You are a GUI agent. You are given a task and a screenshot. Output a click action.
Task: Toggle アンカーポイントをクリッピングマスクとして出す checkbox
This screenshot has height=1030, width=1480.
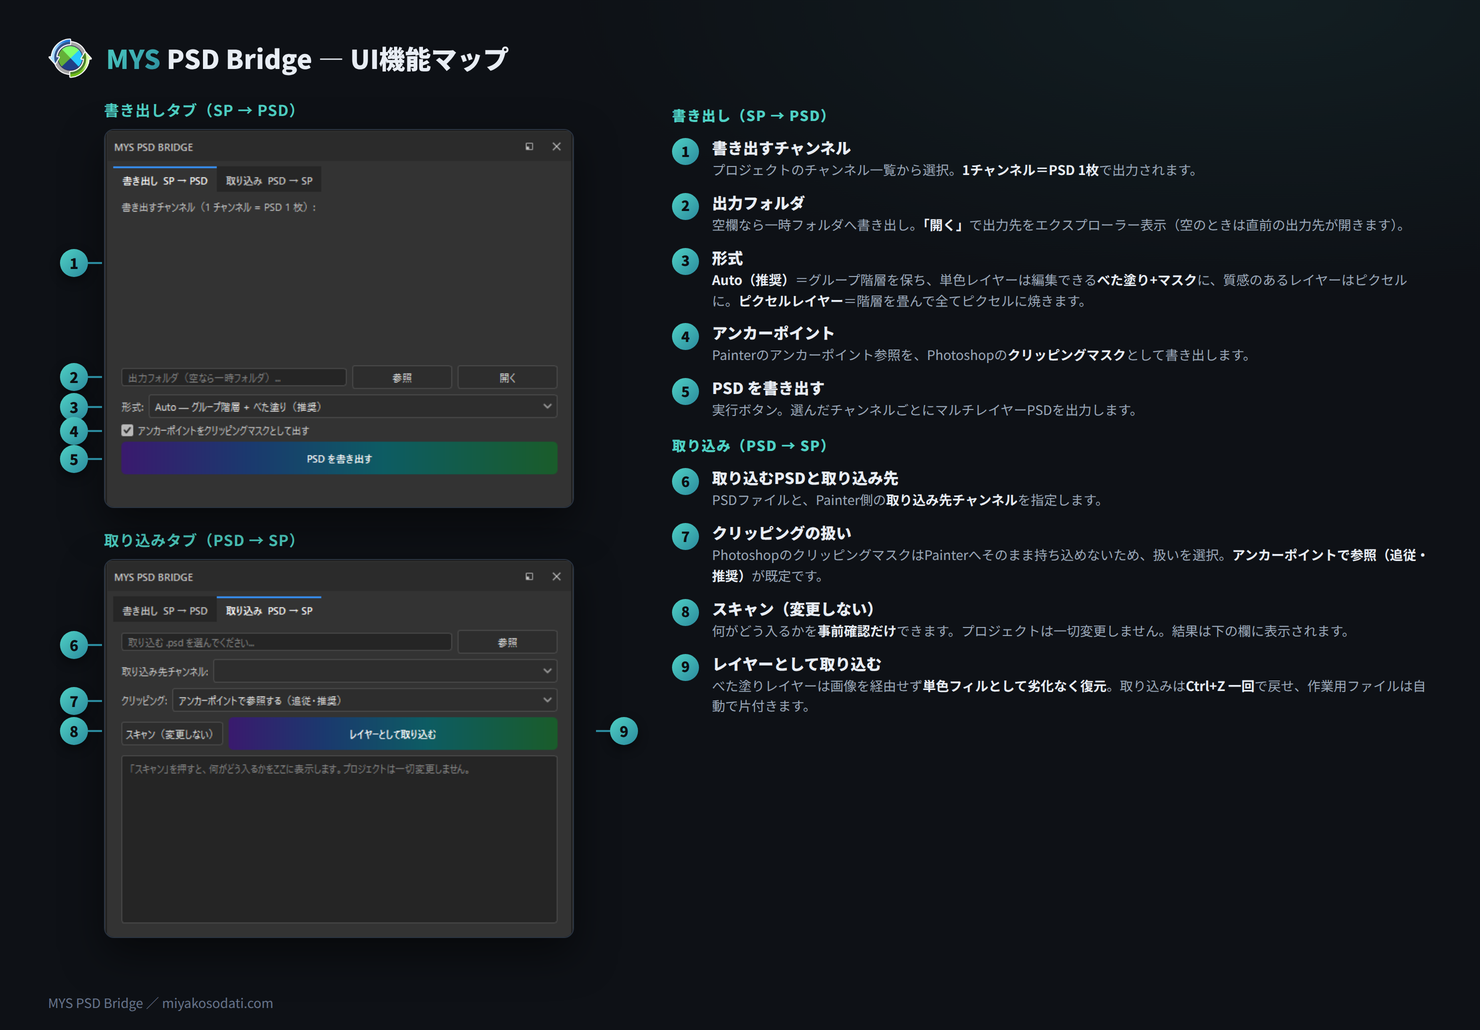coord(127,430)
